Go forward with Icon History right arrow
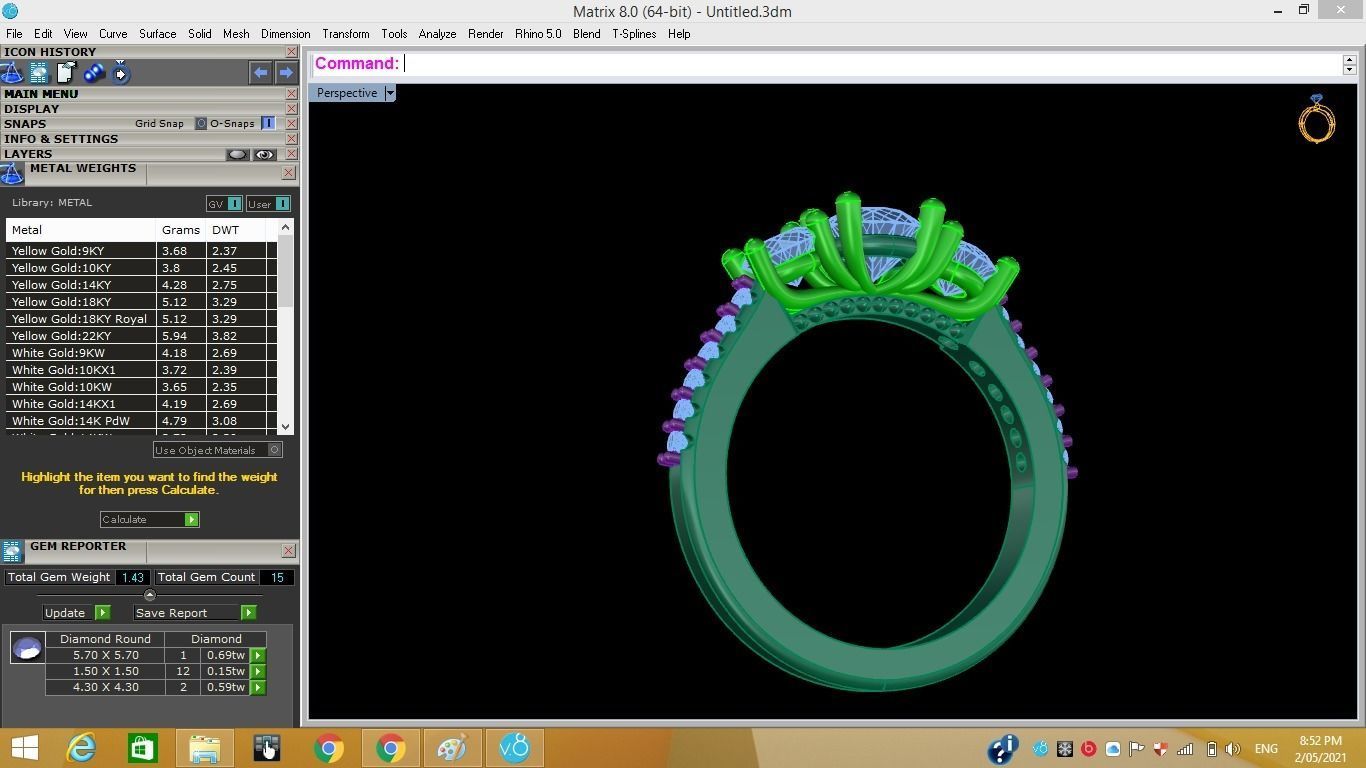Image resolution: width=1366 pixels, height=768 pixels. (x=286, y=72)
